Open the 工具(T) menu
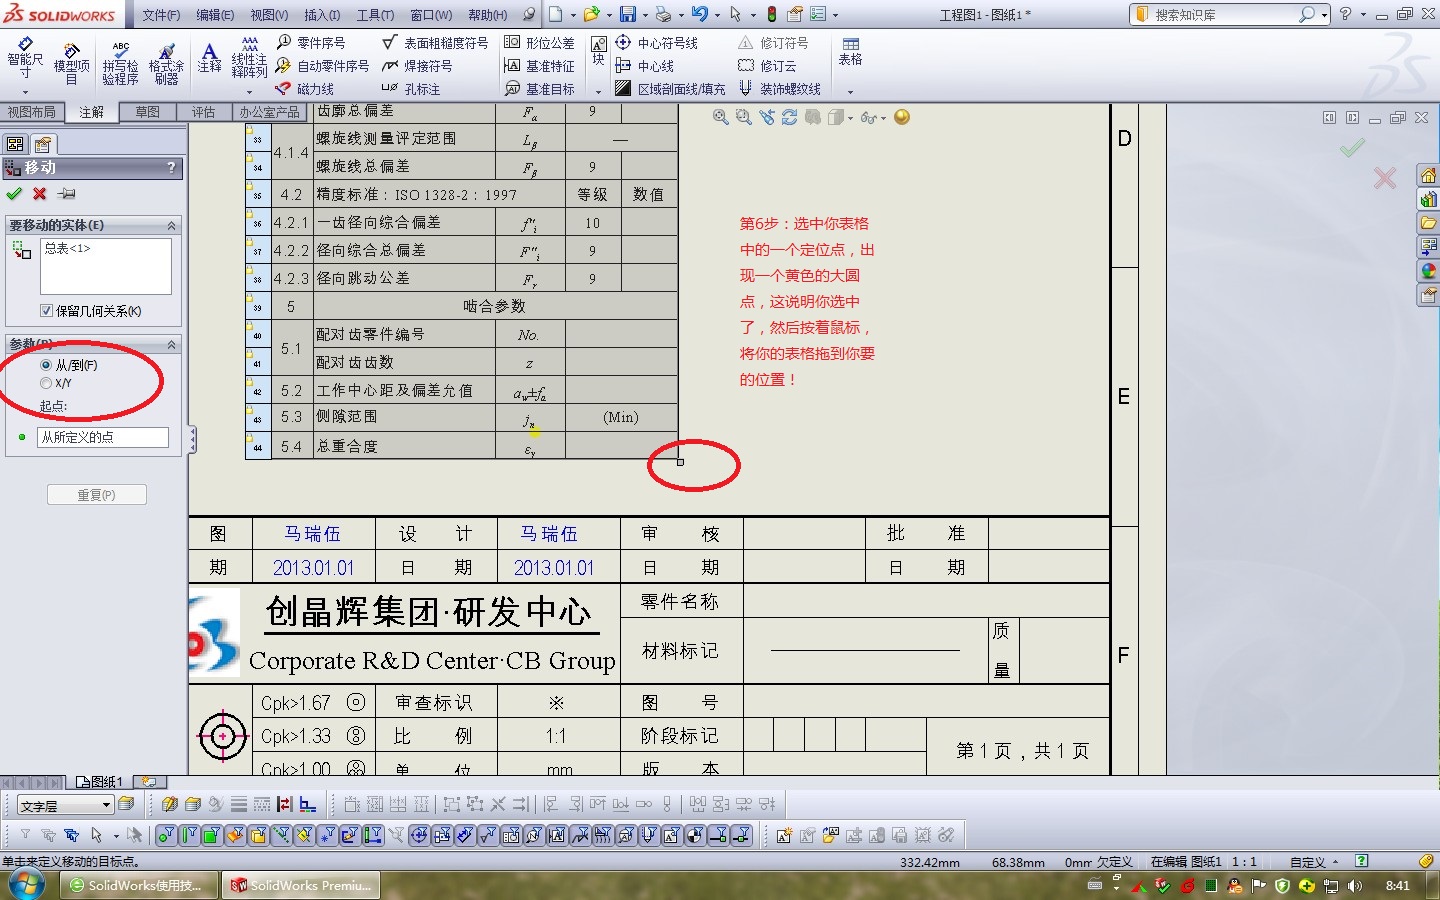This screenshot has height=900, width=1440. [x=375, y=15]
